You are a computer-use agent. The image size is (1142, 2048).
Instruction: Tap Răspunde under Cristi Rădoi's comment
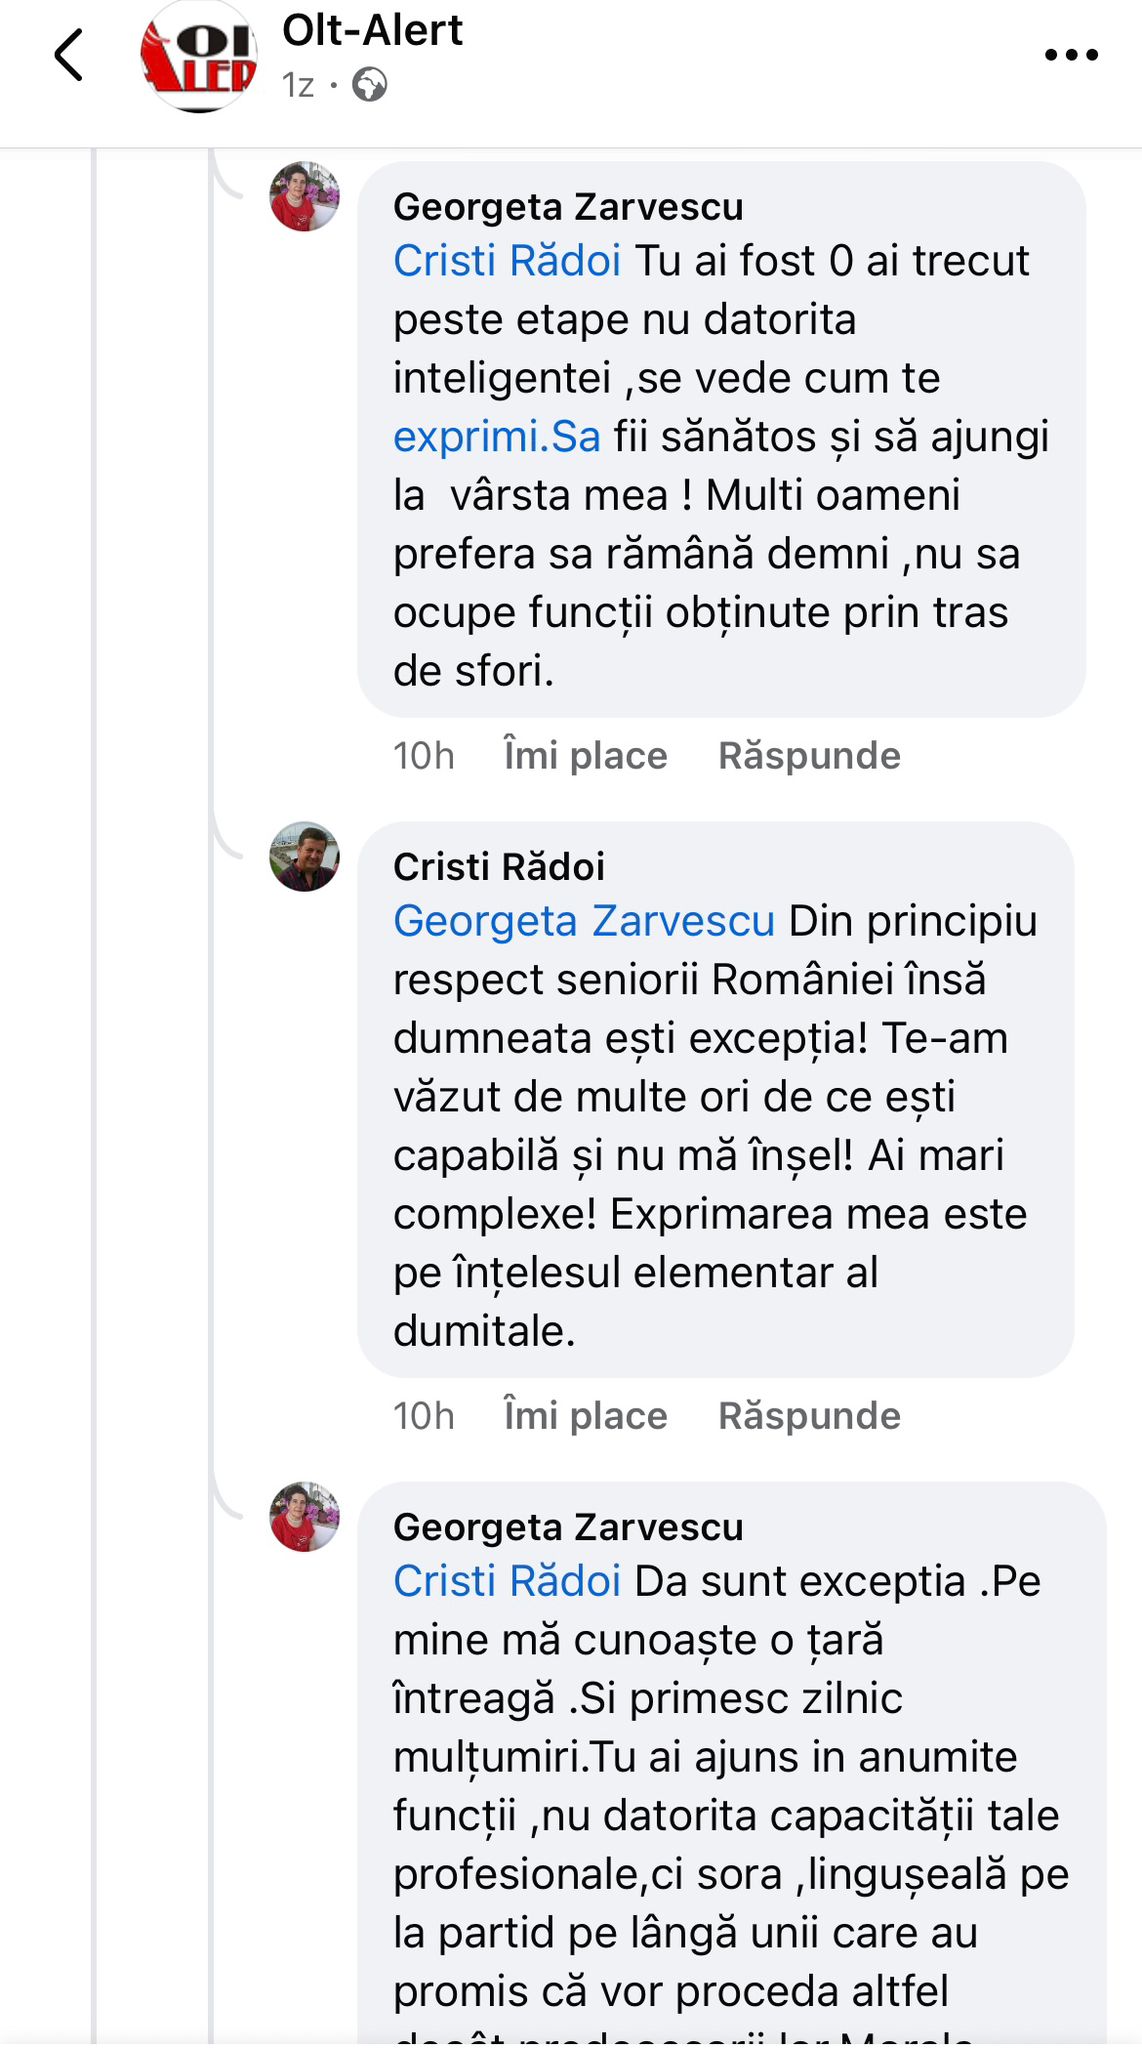tap(809, 1416)
